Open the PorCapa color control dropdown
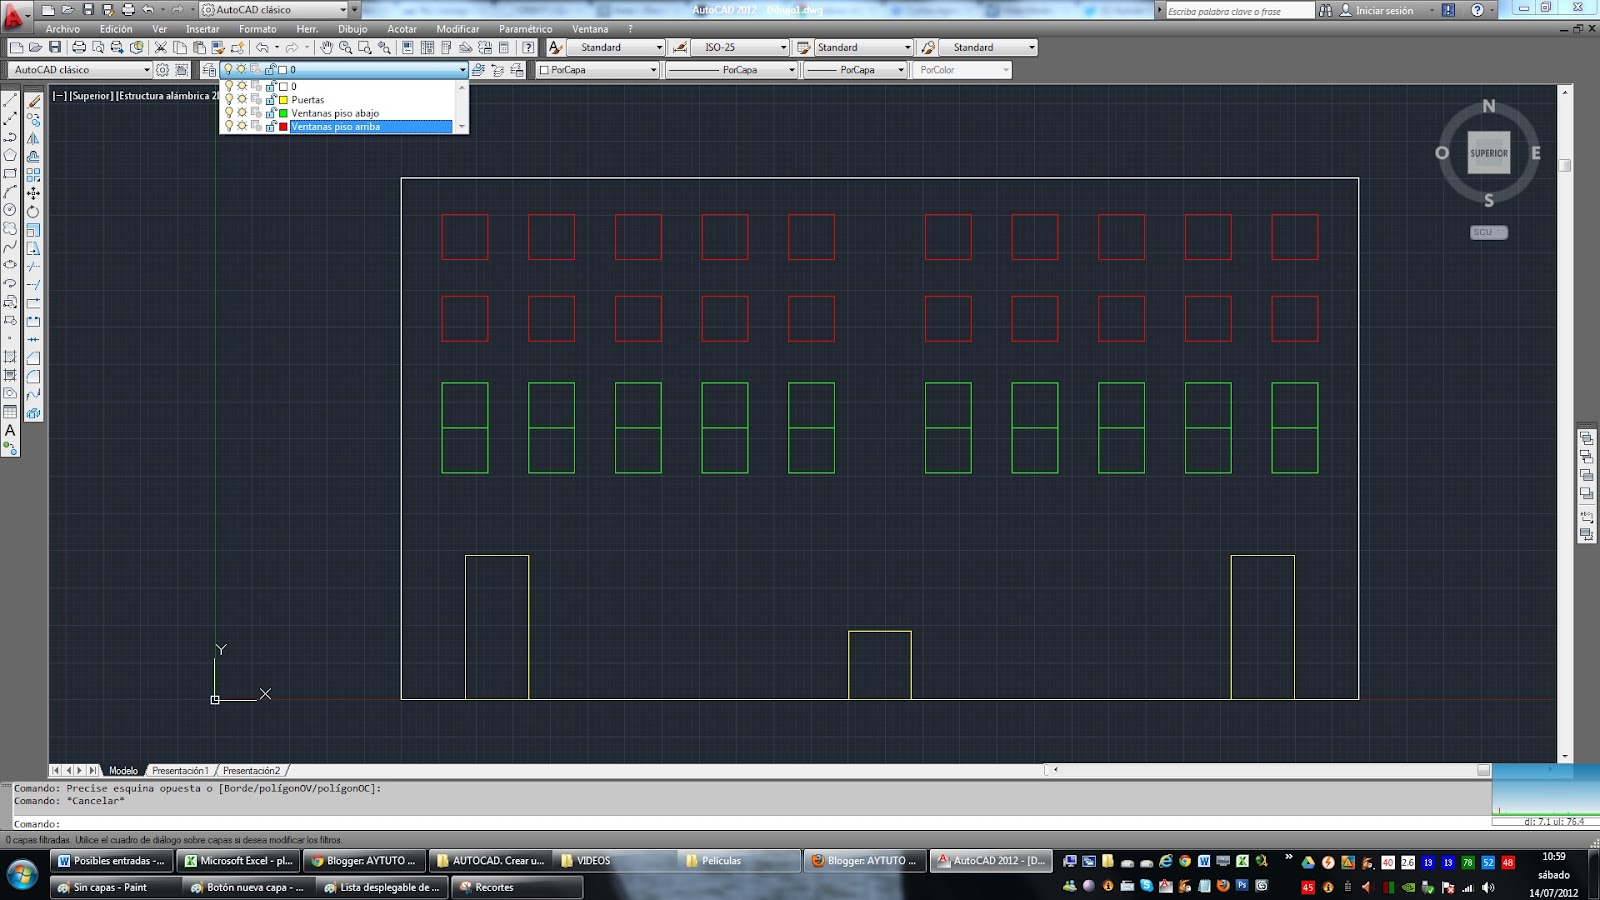Image resolution: width=1600 pixels, height=900 pixels. 597,70
